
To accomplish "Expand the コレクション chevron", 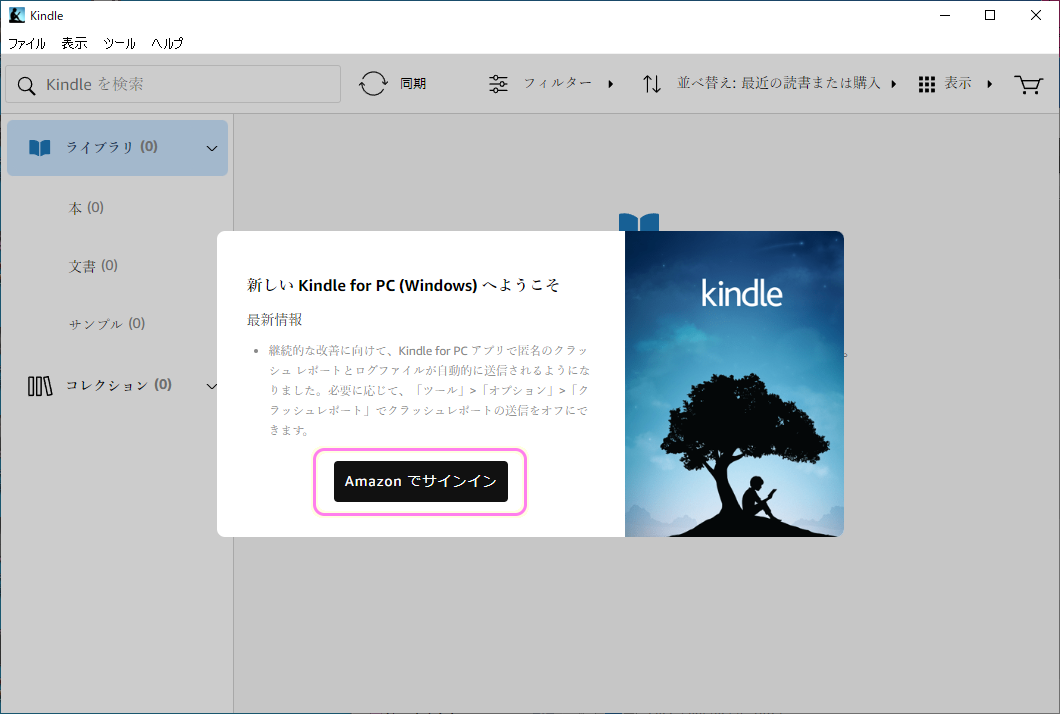I will tap(211, 384).
